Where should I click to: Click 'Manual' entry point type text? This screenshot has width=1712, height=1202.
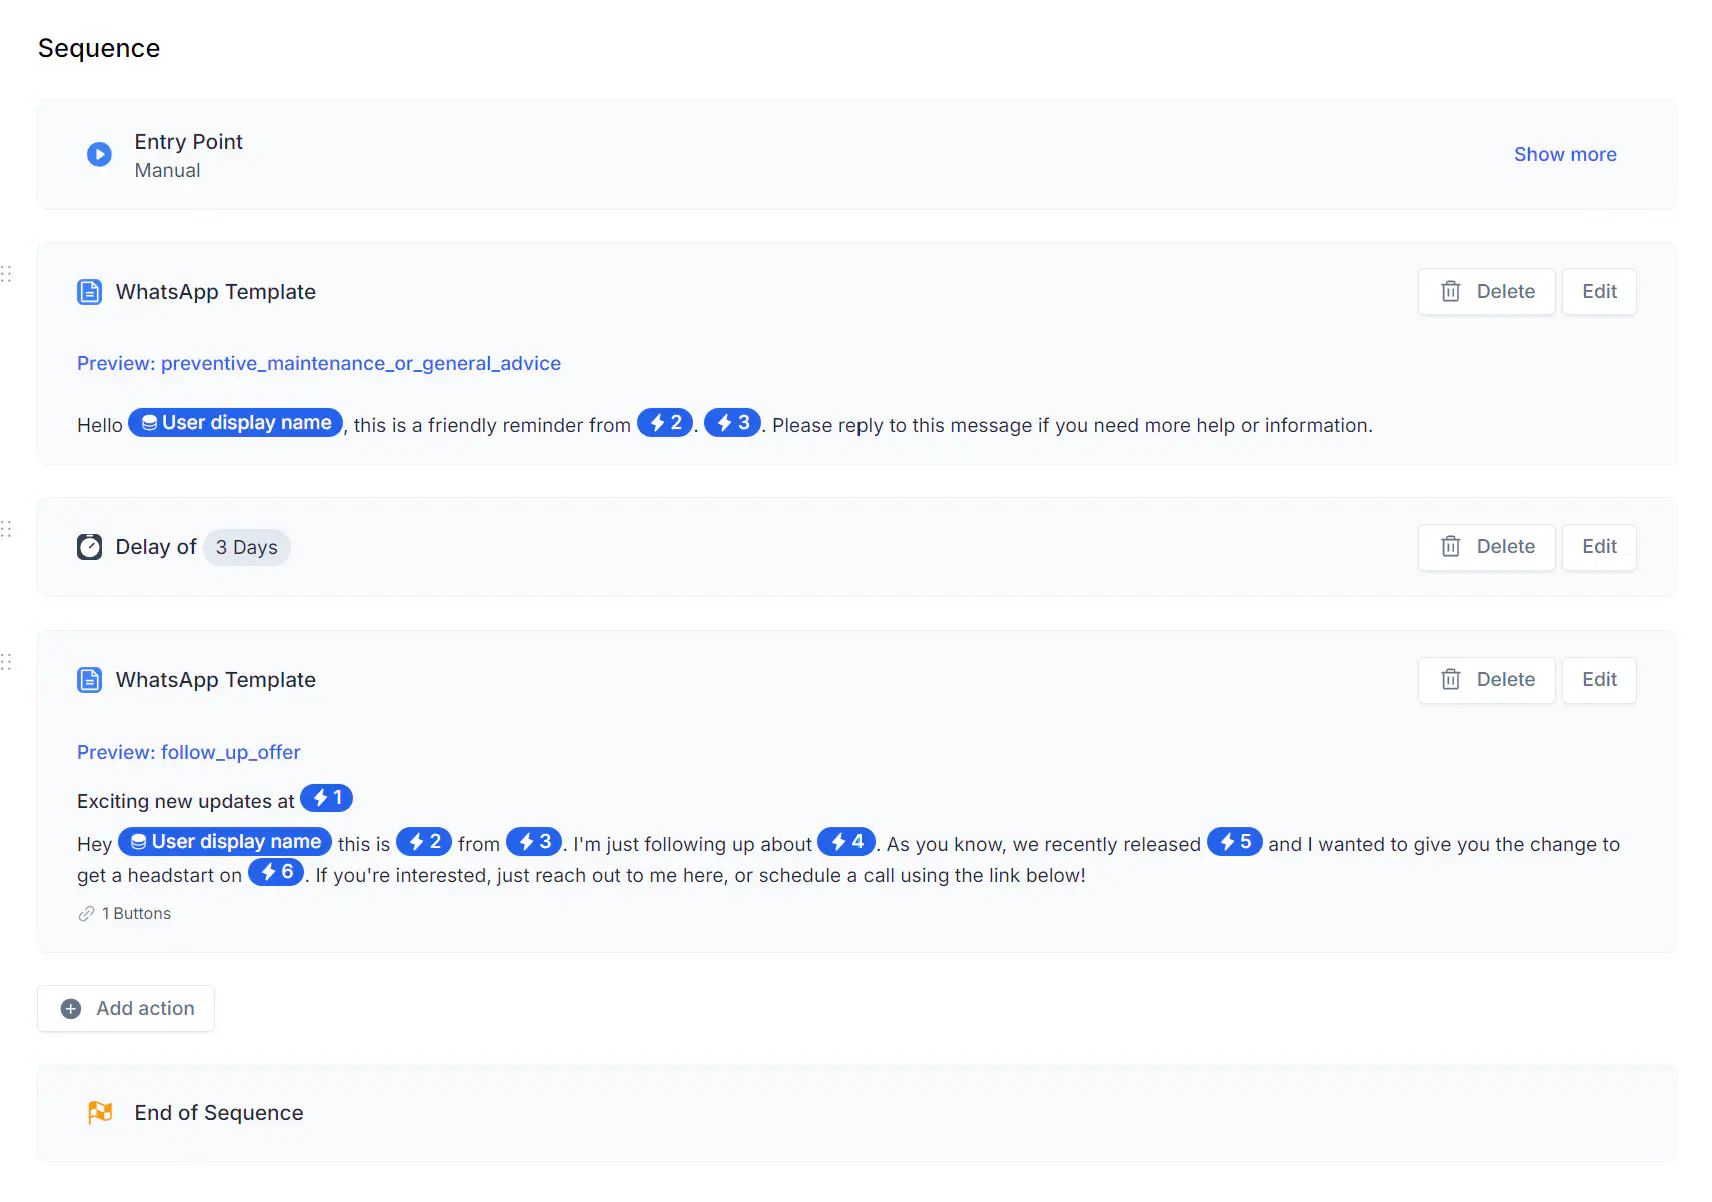[168, 171]
